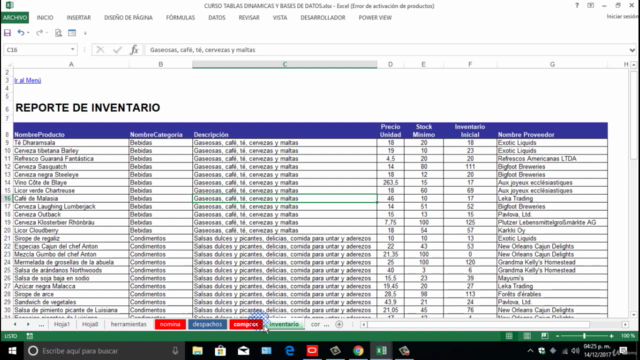This screenshot has height=360, width=640.
Task: Click the 100 % zoom level
Action: point(628,336)
